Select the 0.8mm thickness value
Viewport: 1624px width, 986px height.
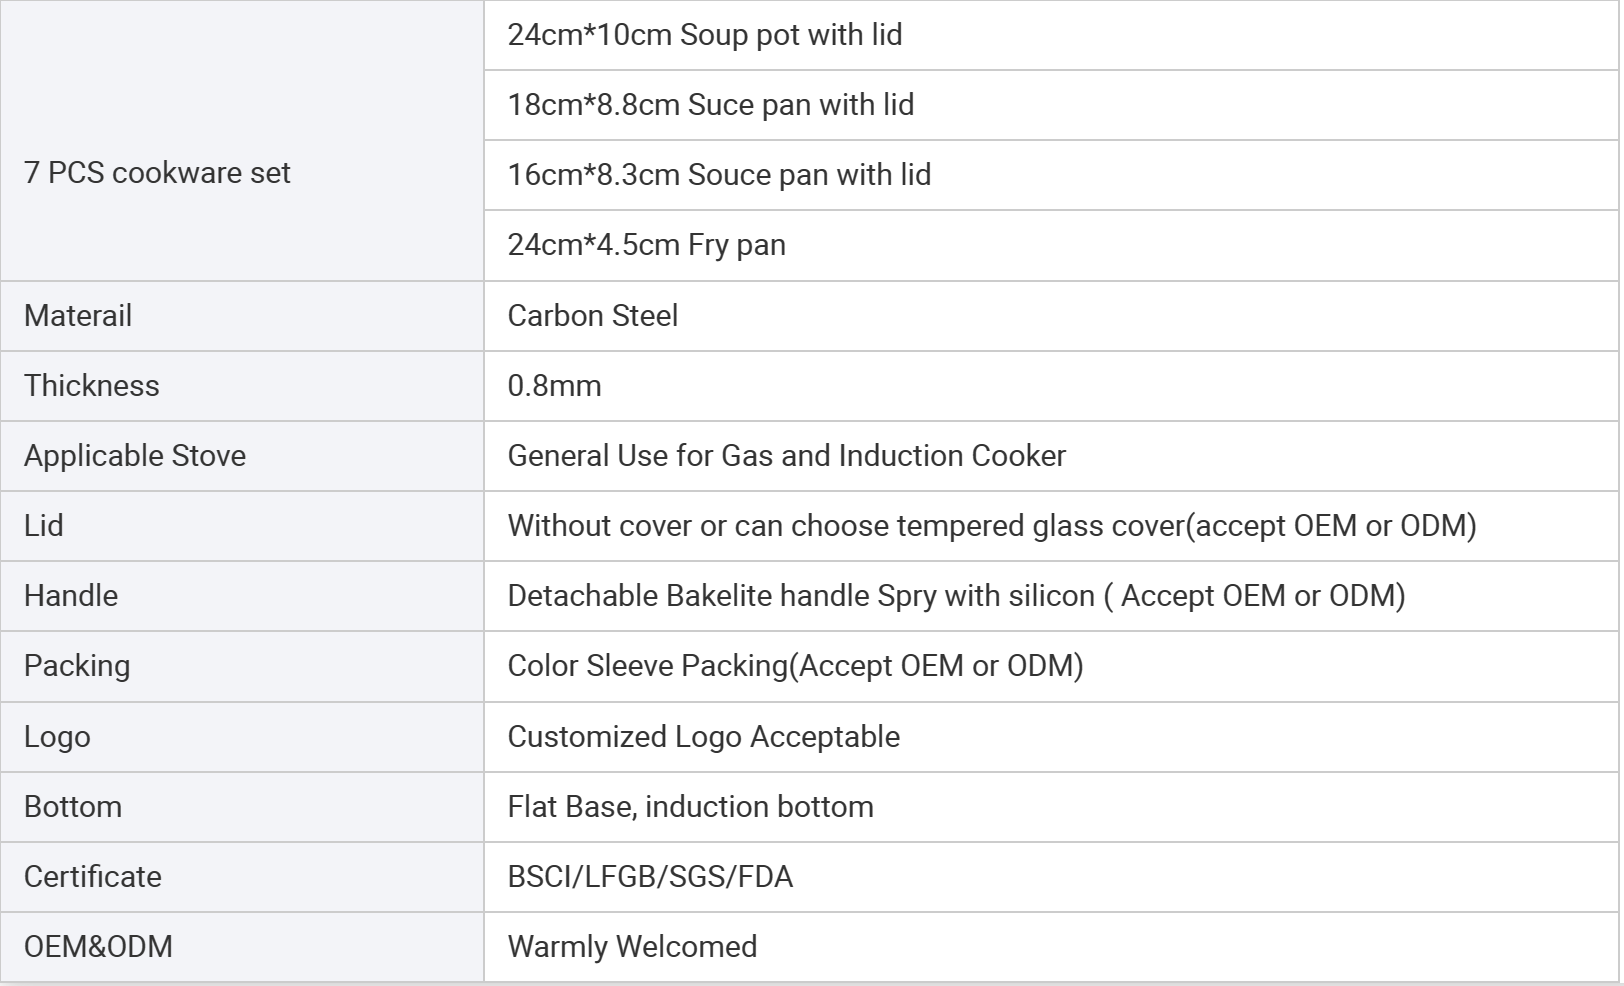[555, 386]
